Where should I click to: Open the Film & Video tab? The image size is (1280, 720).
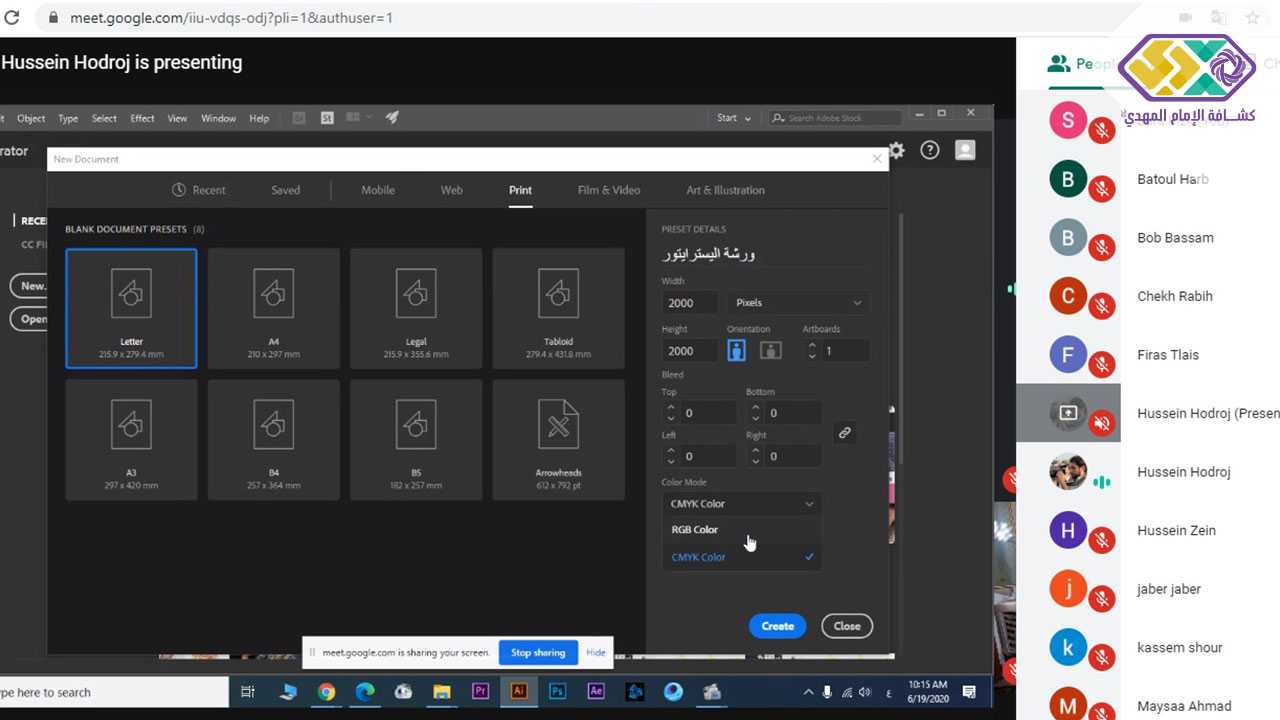608,190
